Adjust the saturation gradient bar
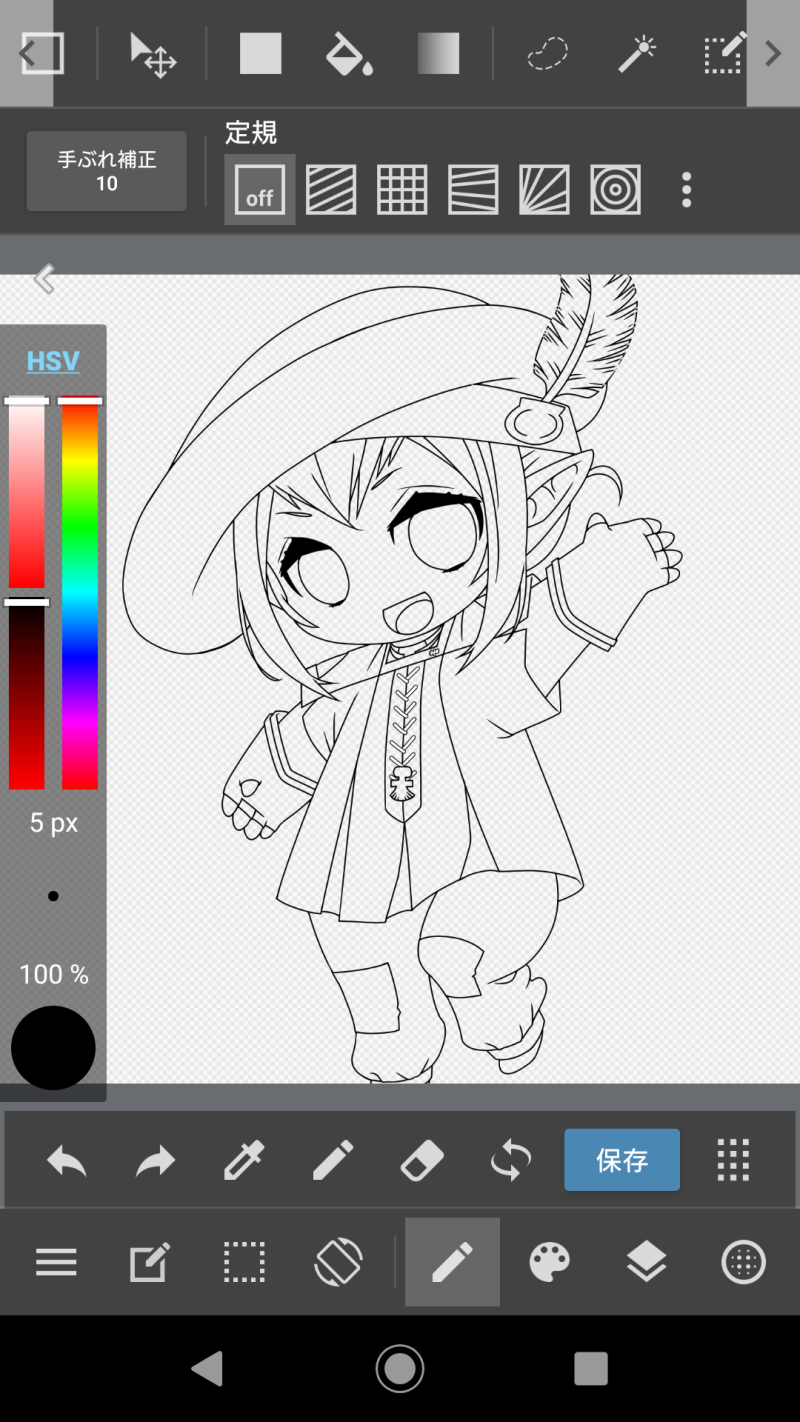This screenshot has height=1422, width=800. click(27, 495)
